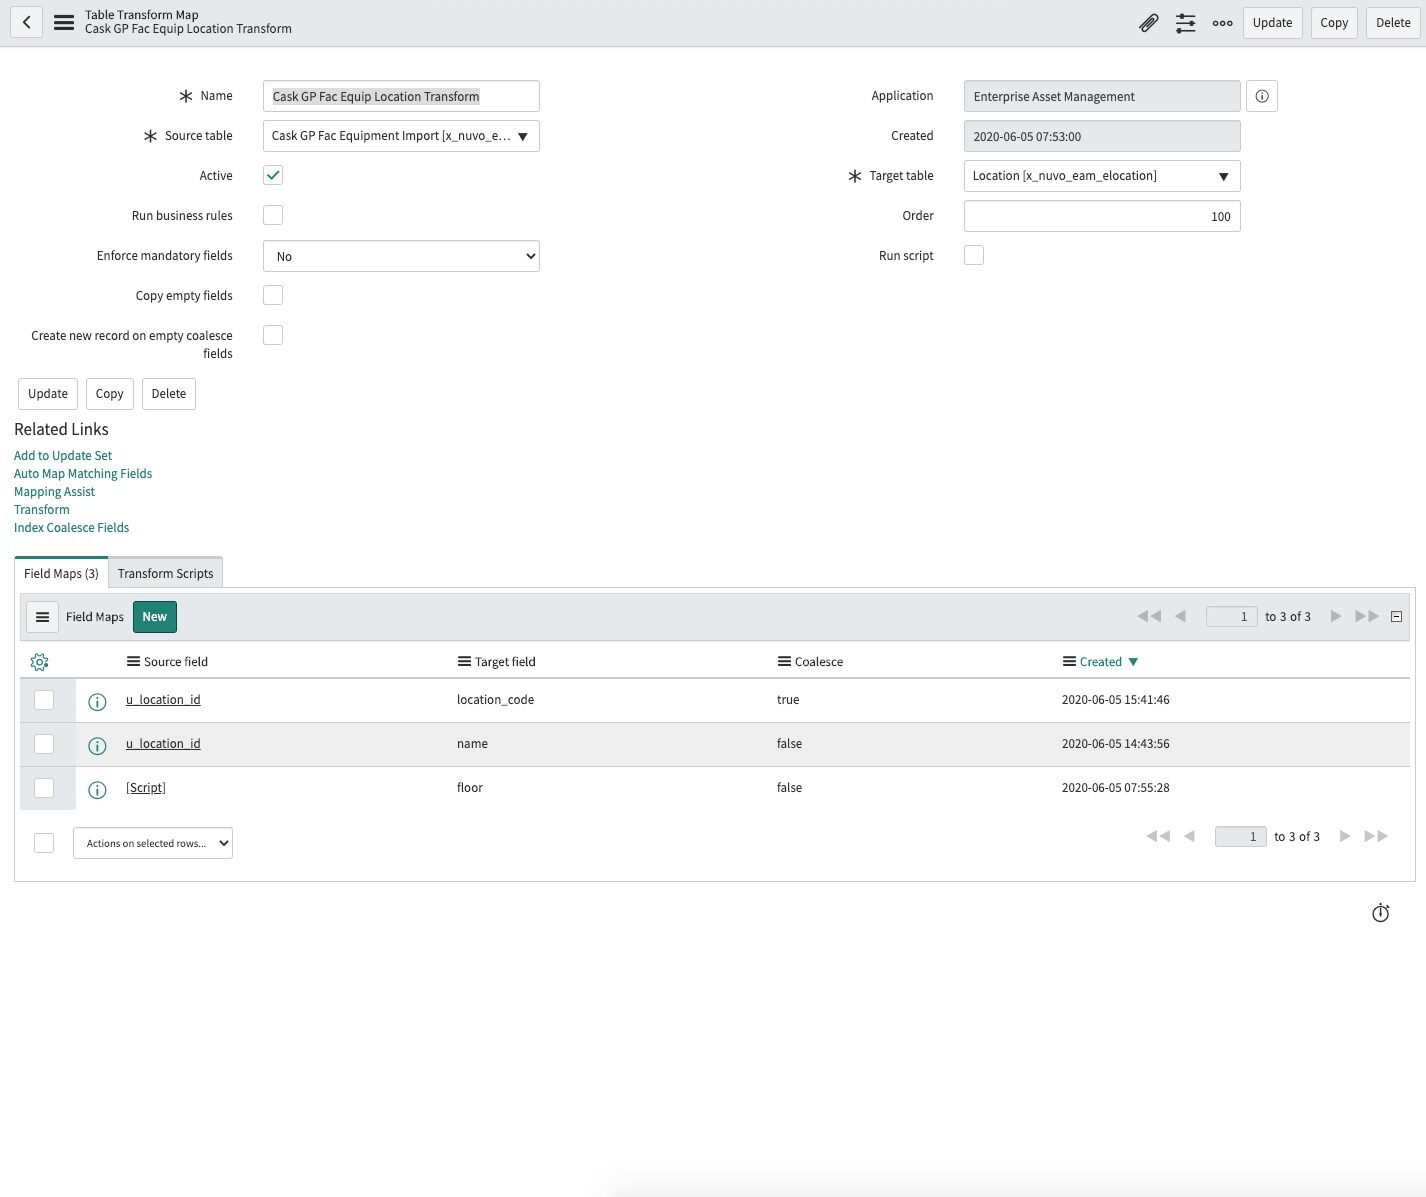Screen dimensions: 1426x1197
Task: Open the form context menu hamburger icon
Action: click(x=64, y=22)
